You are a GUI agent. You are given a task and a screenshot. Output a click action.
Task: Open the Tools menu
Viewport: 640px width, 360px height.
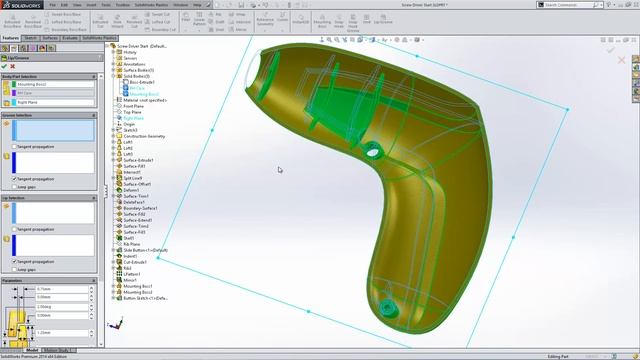tap(106, 5)
